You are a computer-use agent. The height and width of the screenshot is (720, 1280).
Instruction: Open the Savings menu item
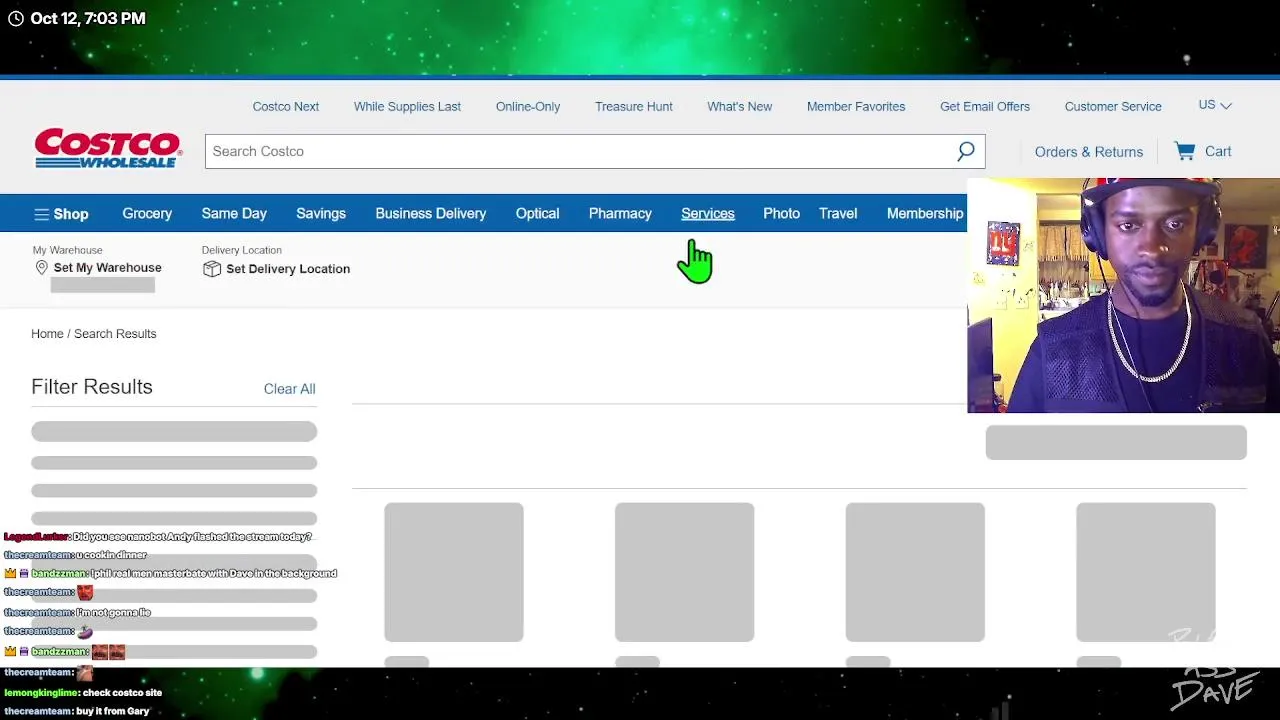[321, 213]
